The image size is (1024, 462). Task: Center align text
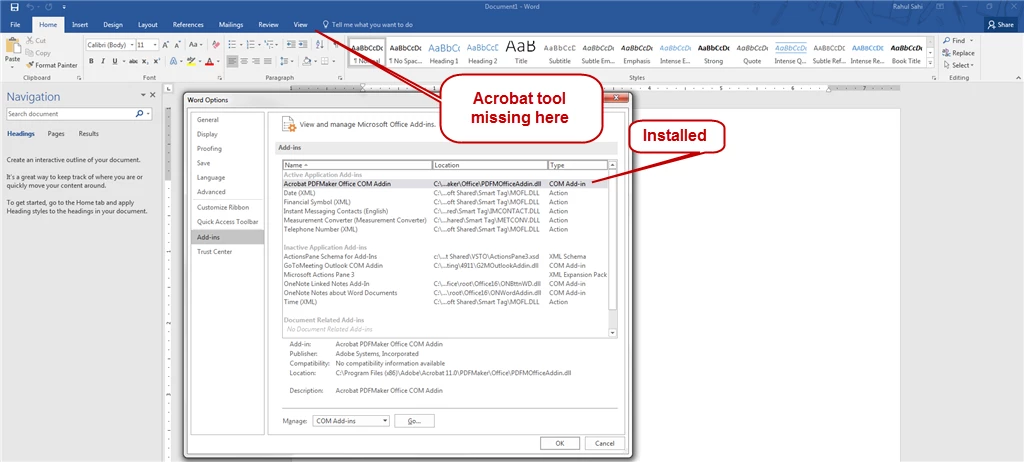point(244,61)
